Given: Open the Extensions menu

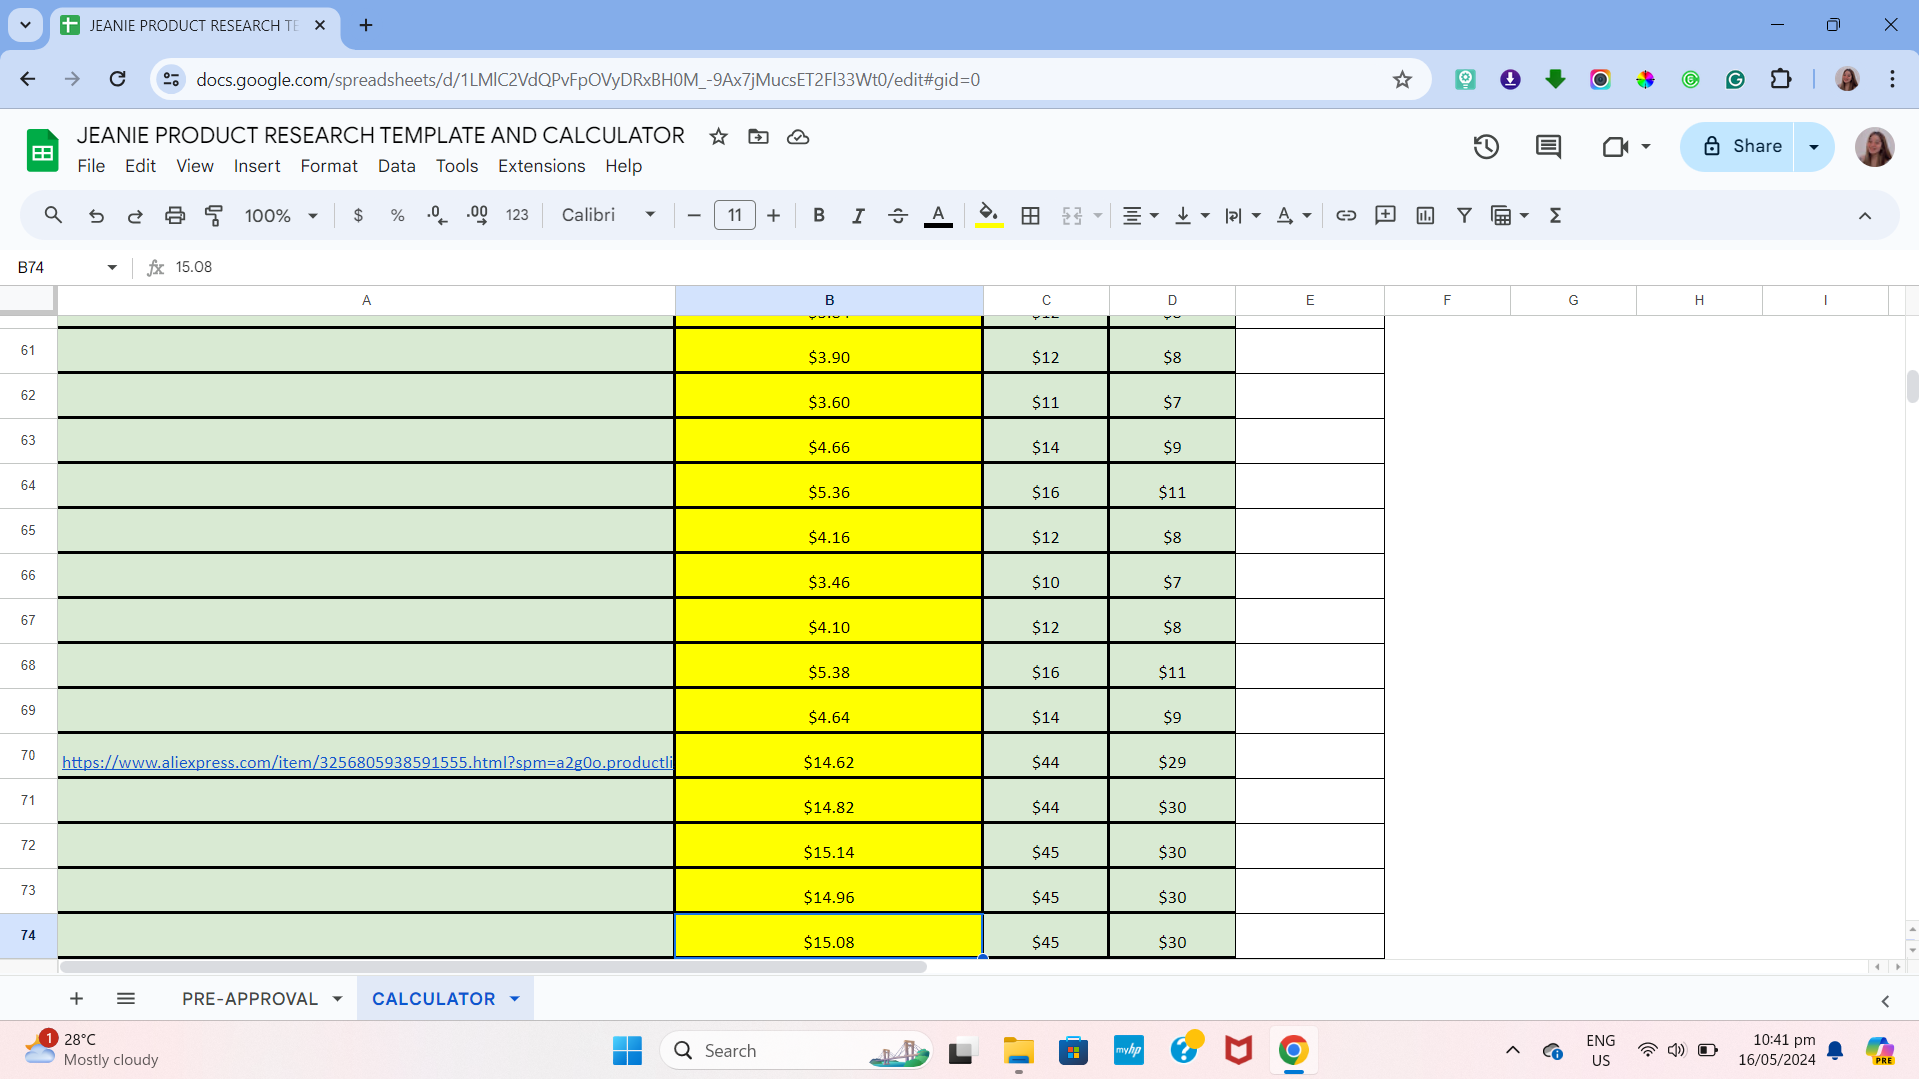Looking at the screenshot, I should click(x=541, y=166).
